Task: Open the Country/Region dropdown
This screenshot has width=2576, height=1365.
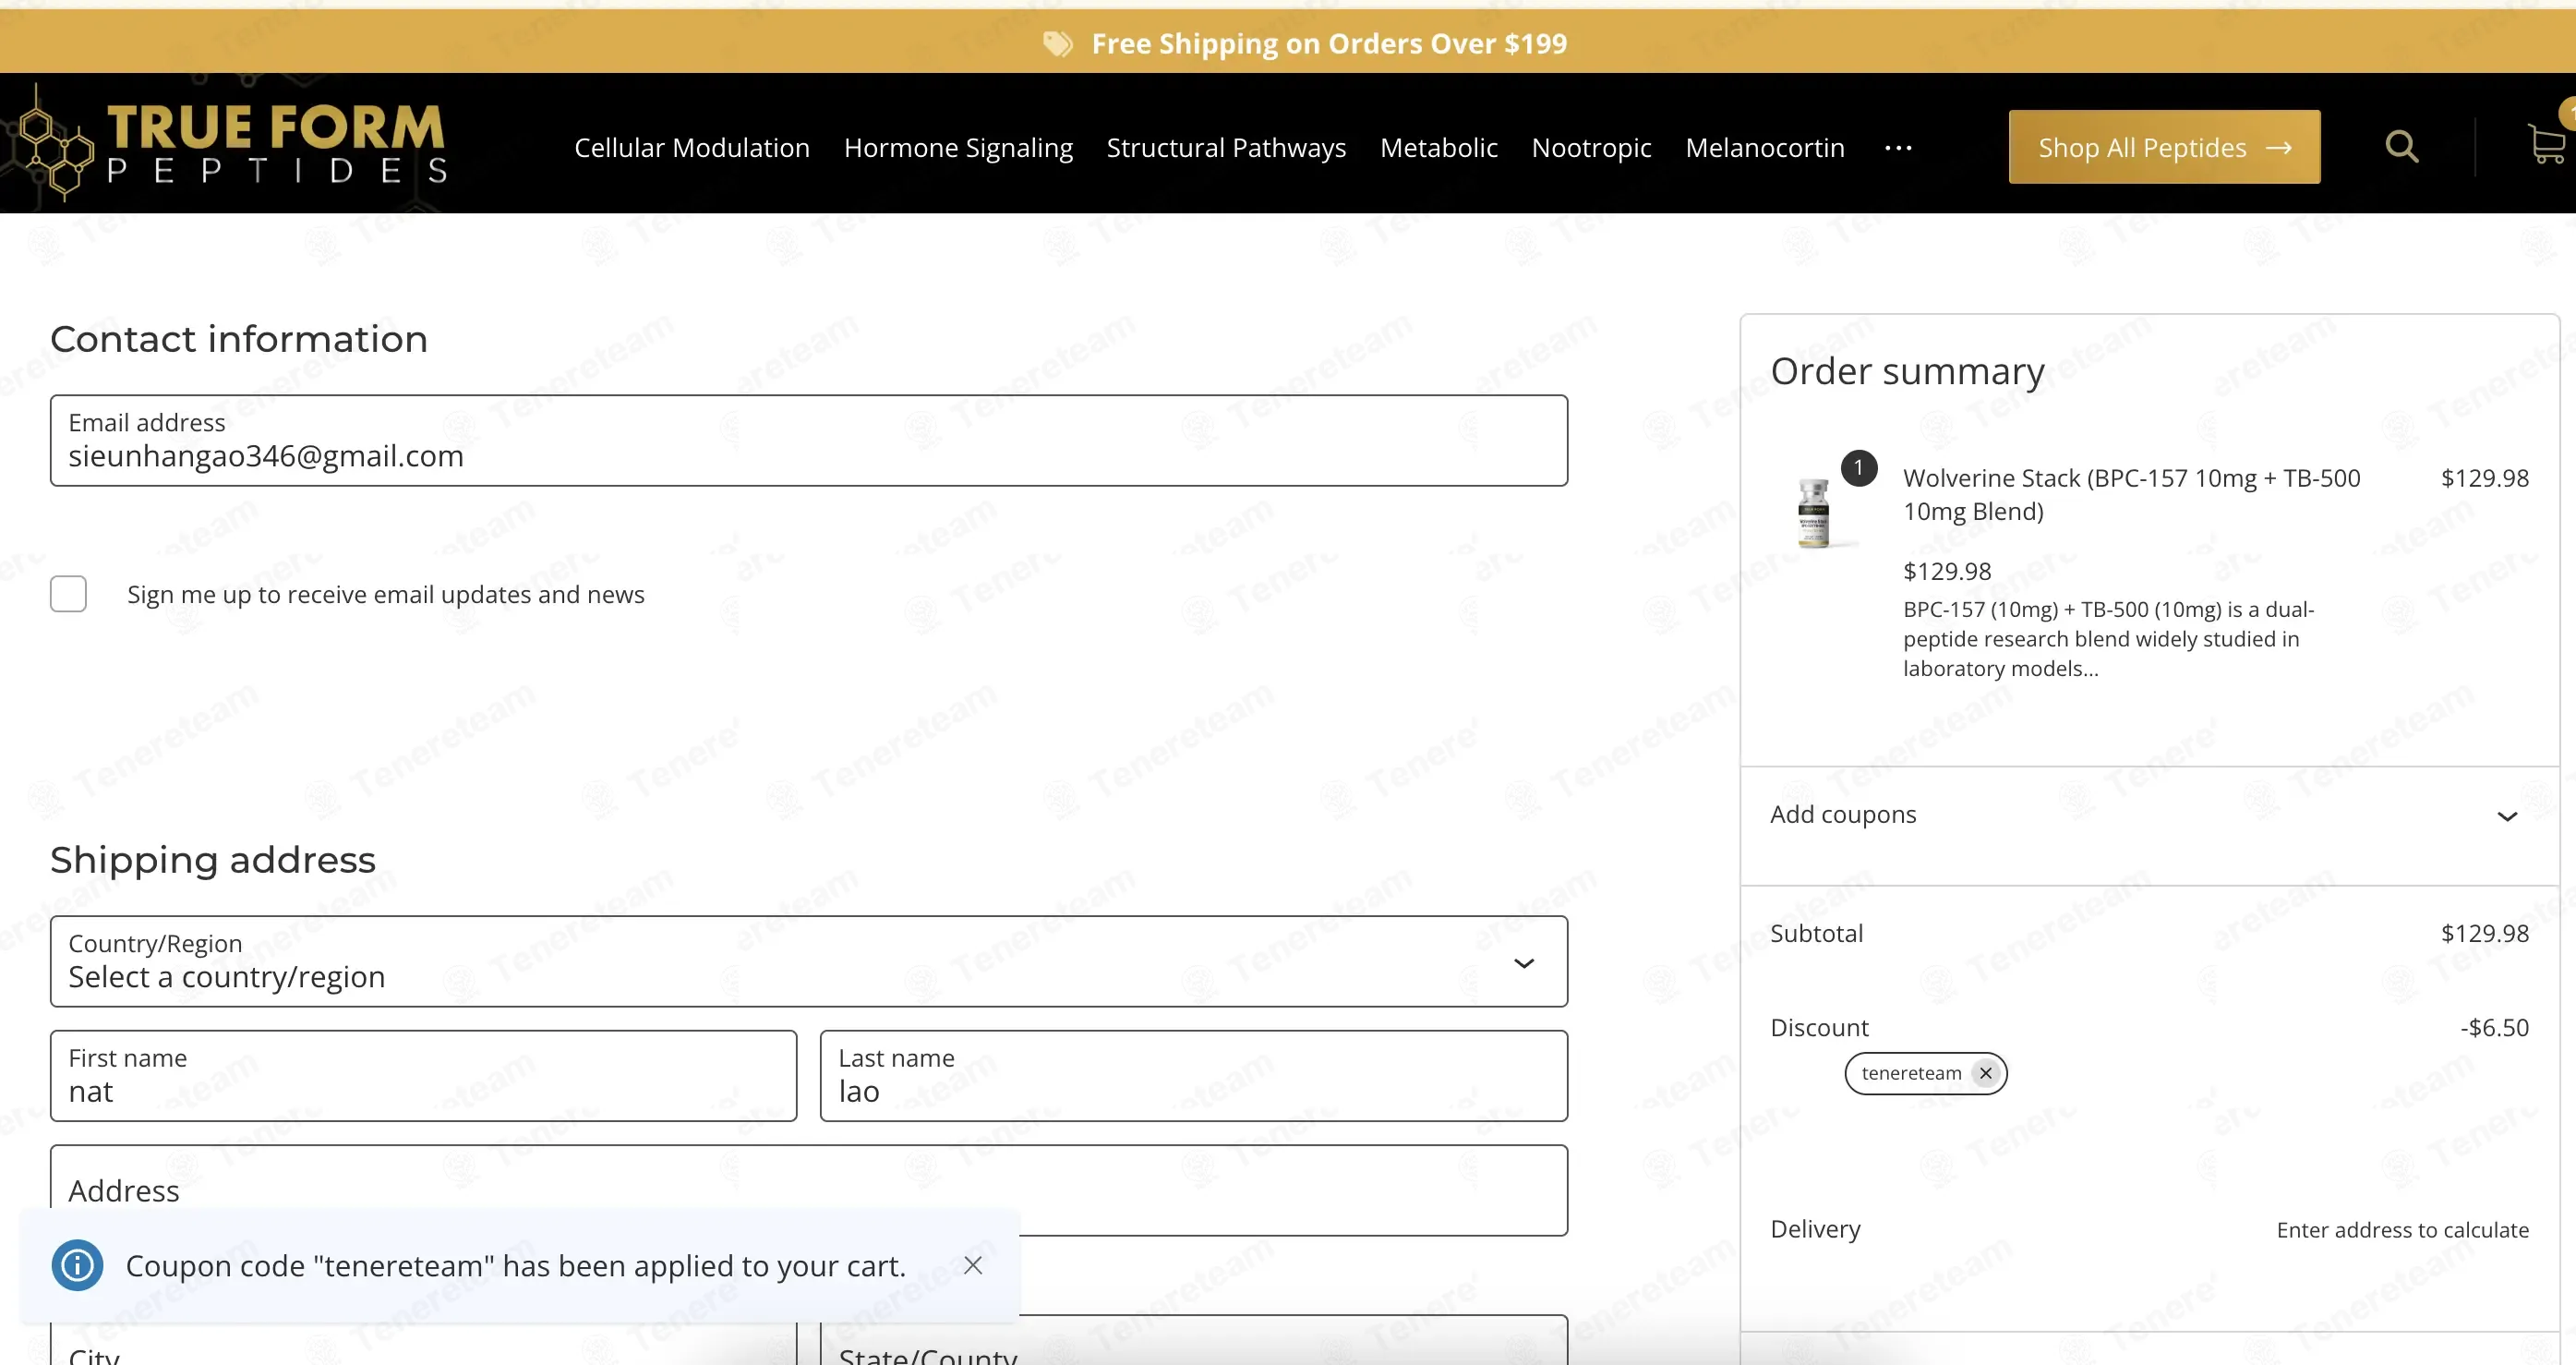Action: click(x=809, y=961)
